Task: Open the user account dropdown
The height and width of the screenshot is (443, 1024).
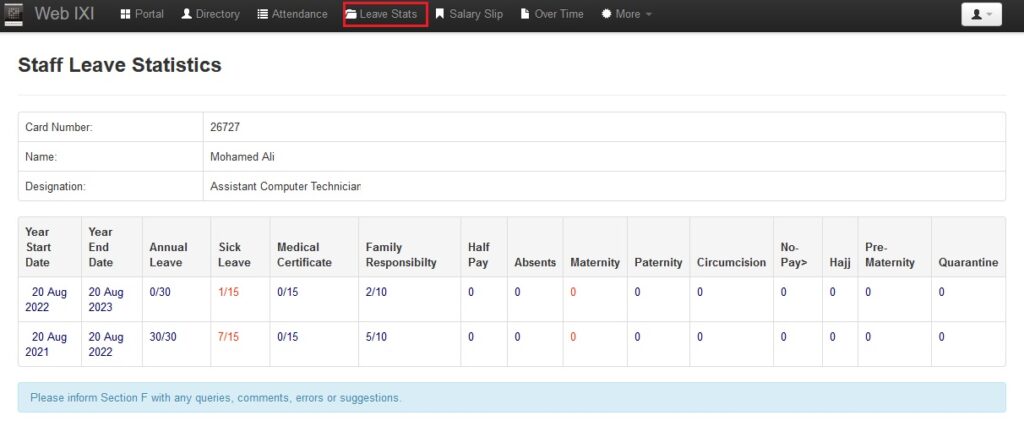Action: tap(980, 15)
